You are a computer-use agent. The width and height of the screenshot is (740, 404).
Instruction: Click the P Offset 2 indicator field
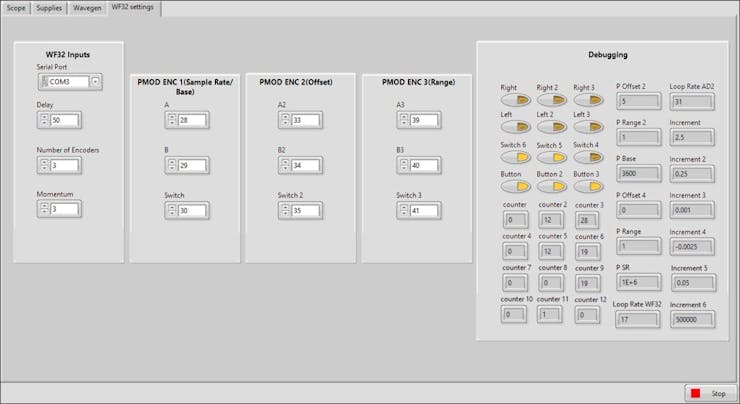point(639,101)
